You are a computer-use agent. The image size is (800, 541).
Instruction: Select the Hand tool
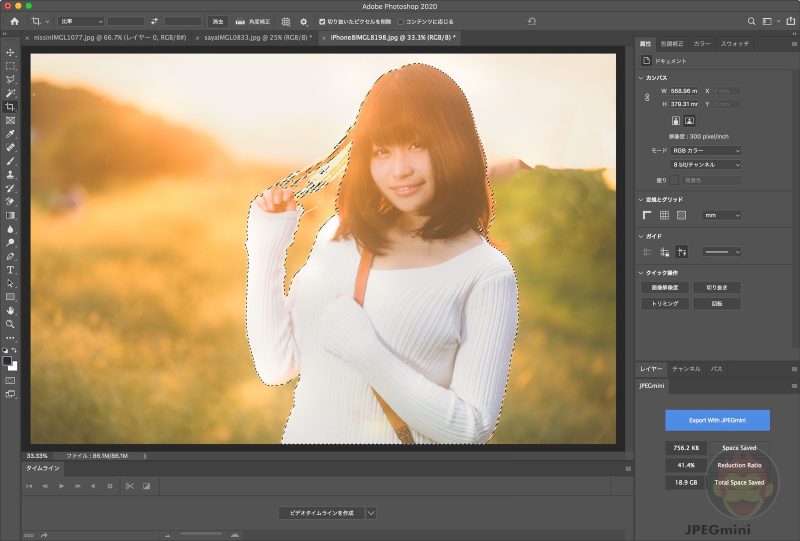pos(10,310)
